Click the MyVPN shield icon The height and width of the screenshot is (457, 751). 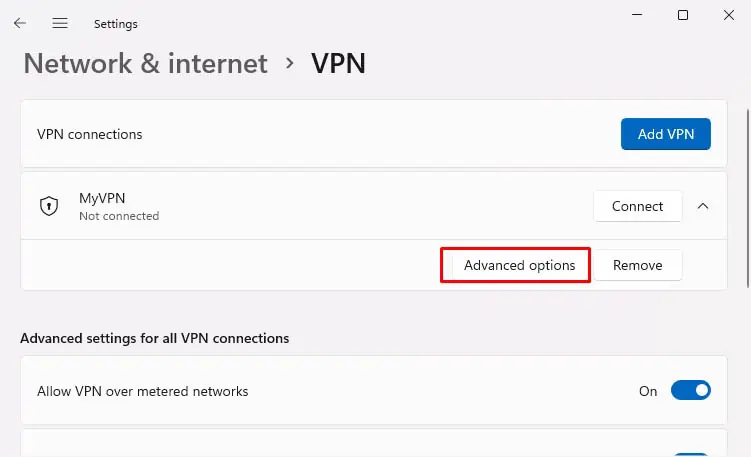click(48, 206)
